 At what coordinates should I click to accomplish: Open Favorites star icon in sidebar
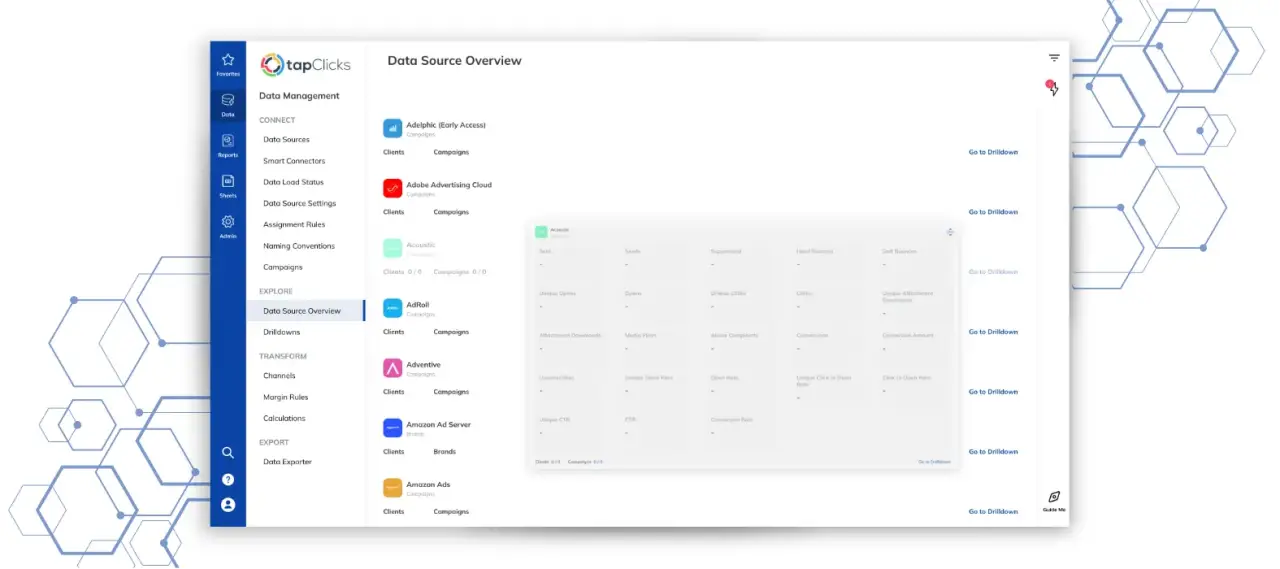228,60
